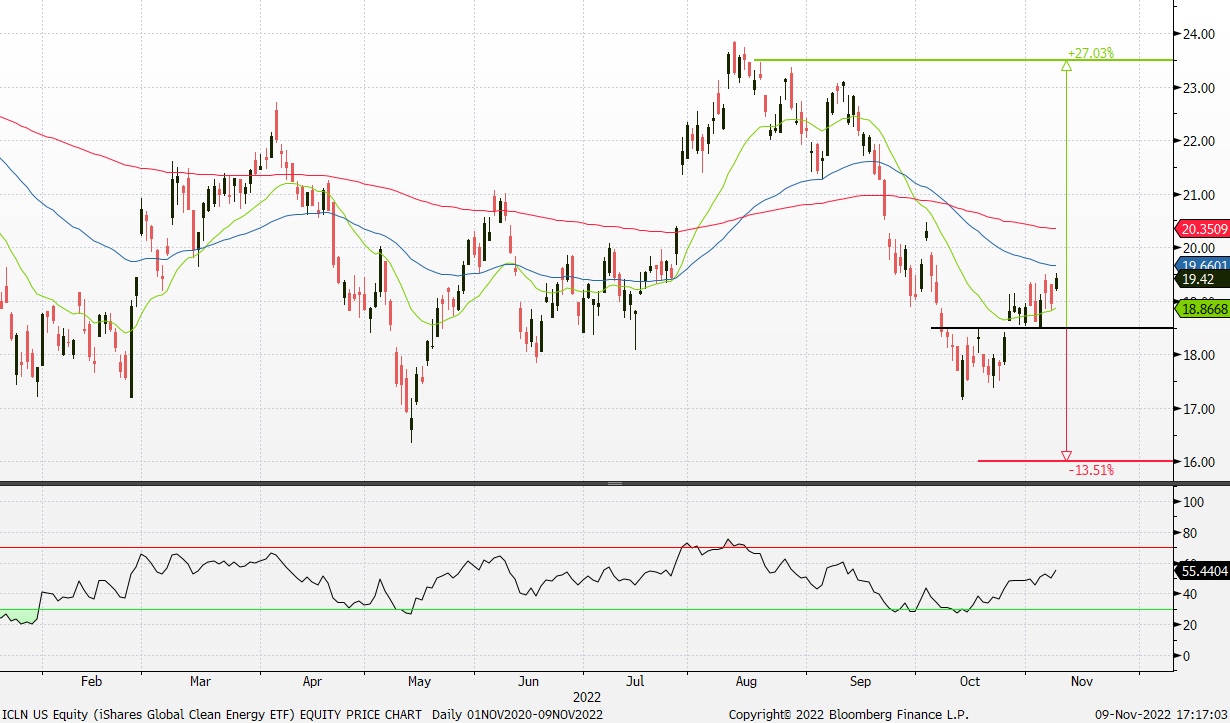Click the Nov month label
Viewport: 1230px width, 723px height.
pyautogui.click(x=1081, y=682)
